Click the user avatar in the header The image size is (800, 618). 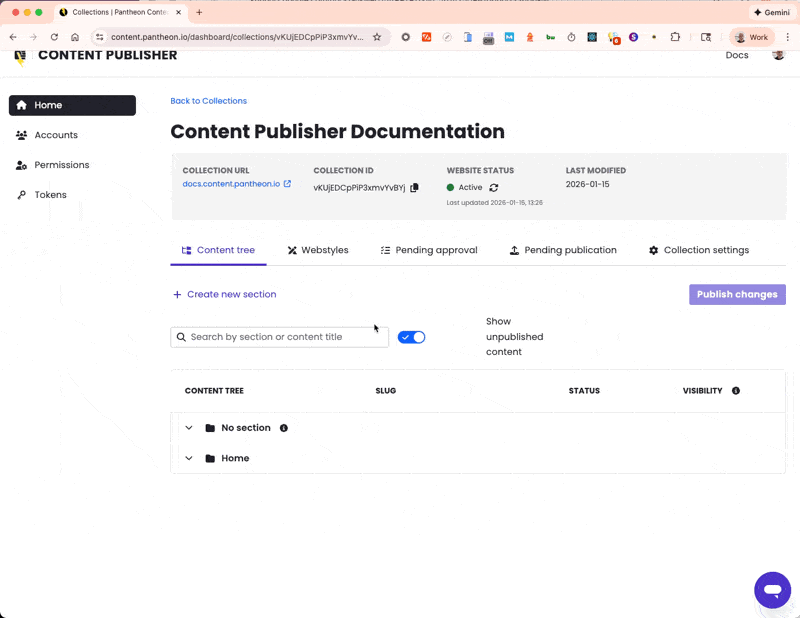click(778, 55)
